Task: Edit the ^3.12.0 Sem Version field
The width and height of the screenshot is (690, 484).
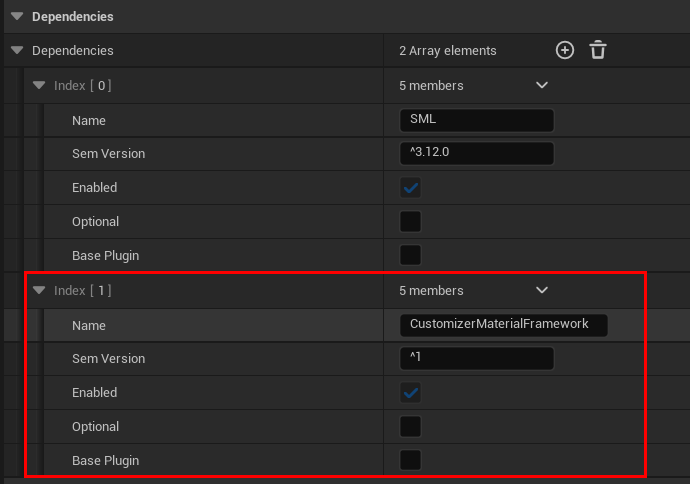Action: [x=477, y=153]
